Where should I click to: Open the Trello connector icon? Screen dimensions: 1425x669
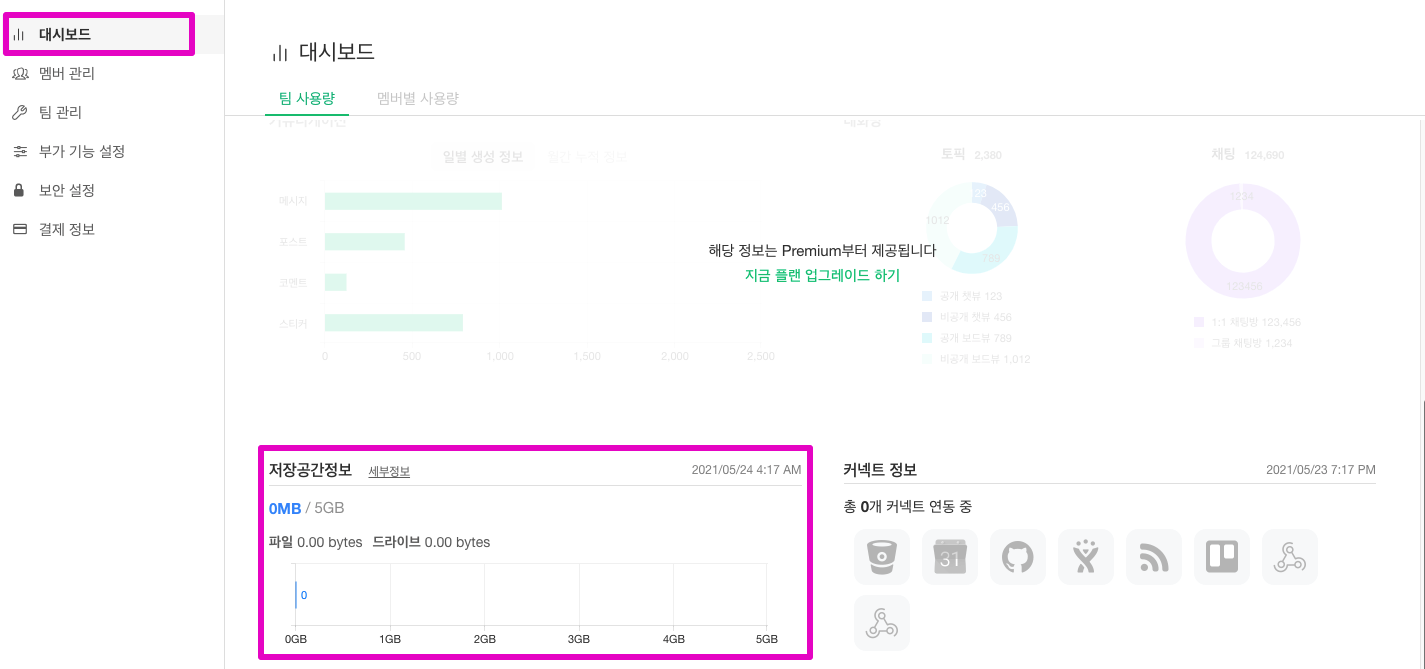pos(1221,557)
